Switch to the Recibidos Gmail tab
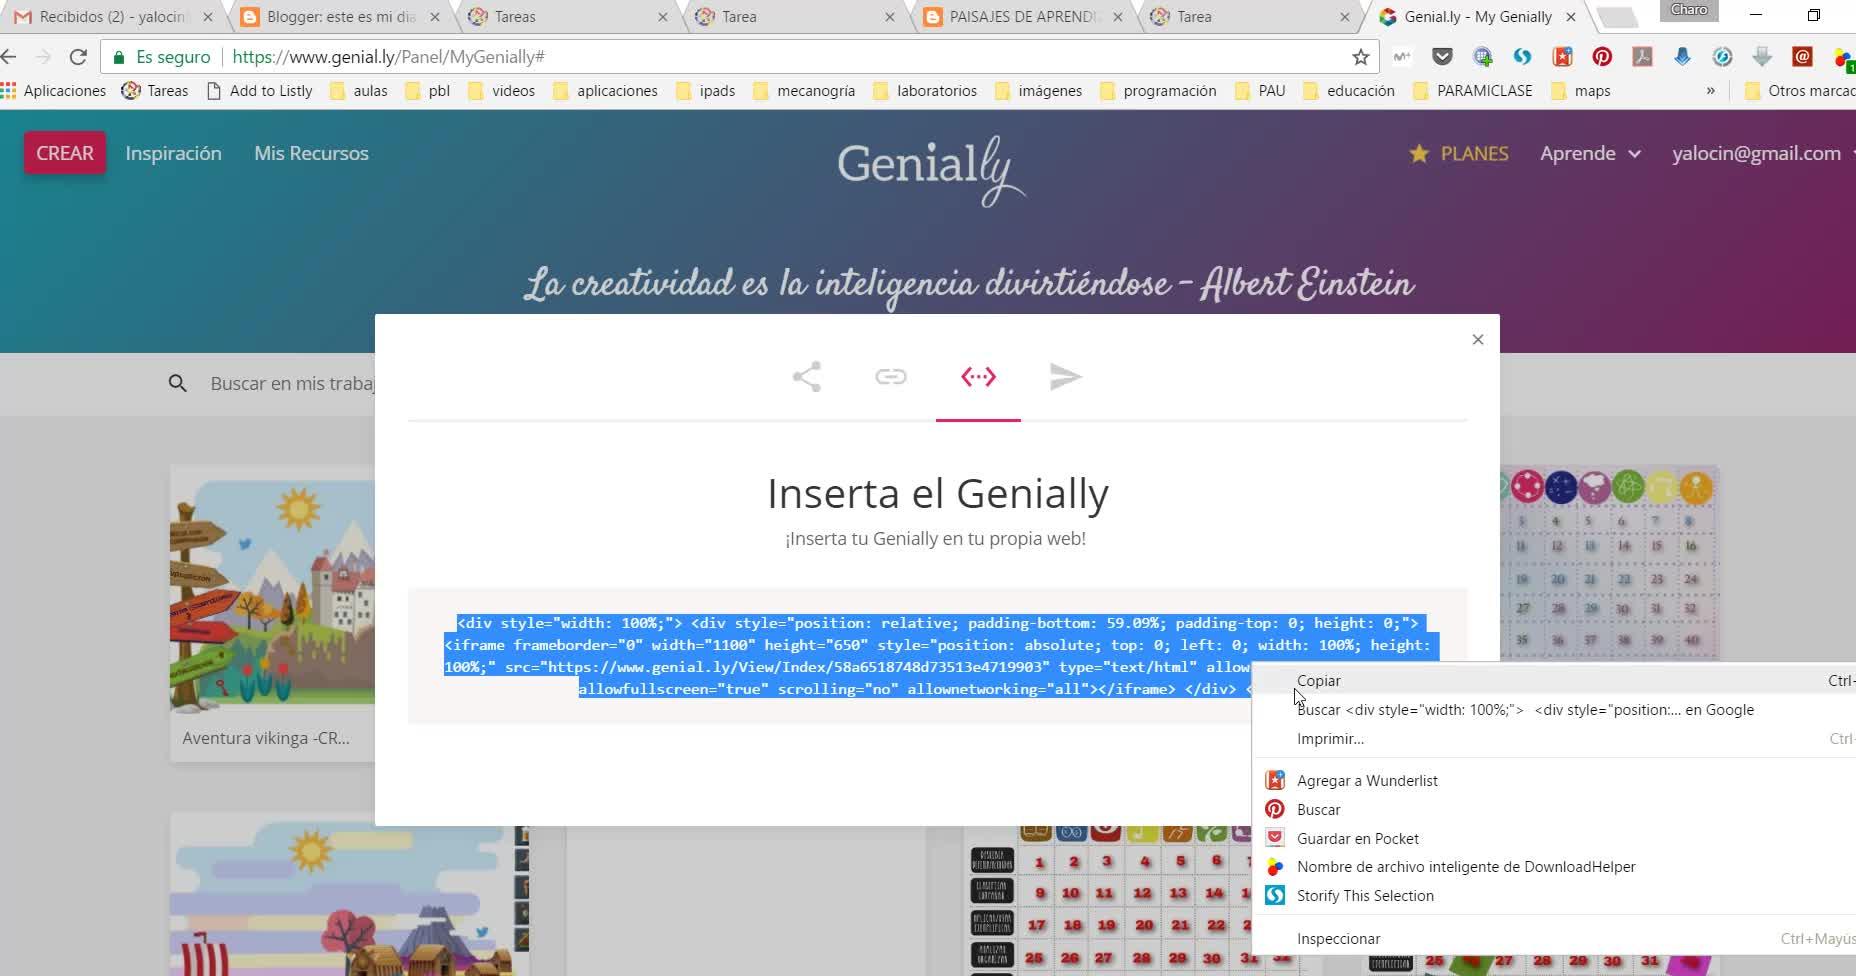The height and width of the screenshot is (976, 1856). pos(113,17)
